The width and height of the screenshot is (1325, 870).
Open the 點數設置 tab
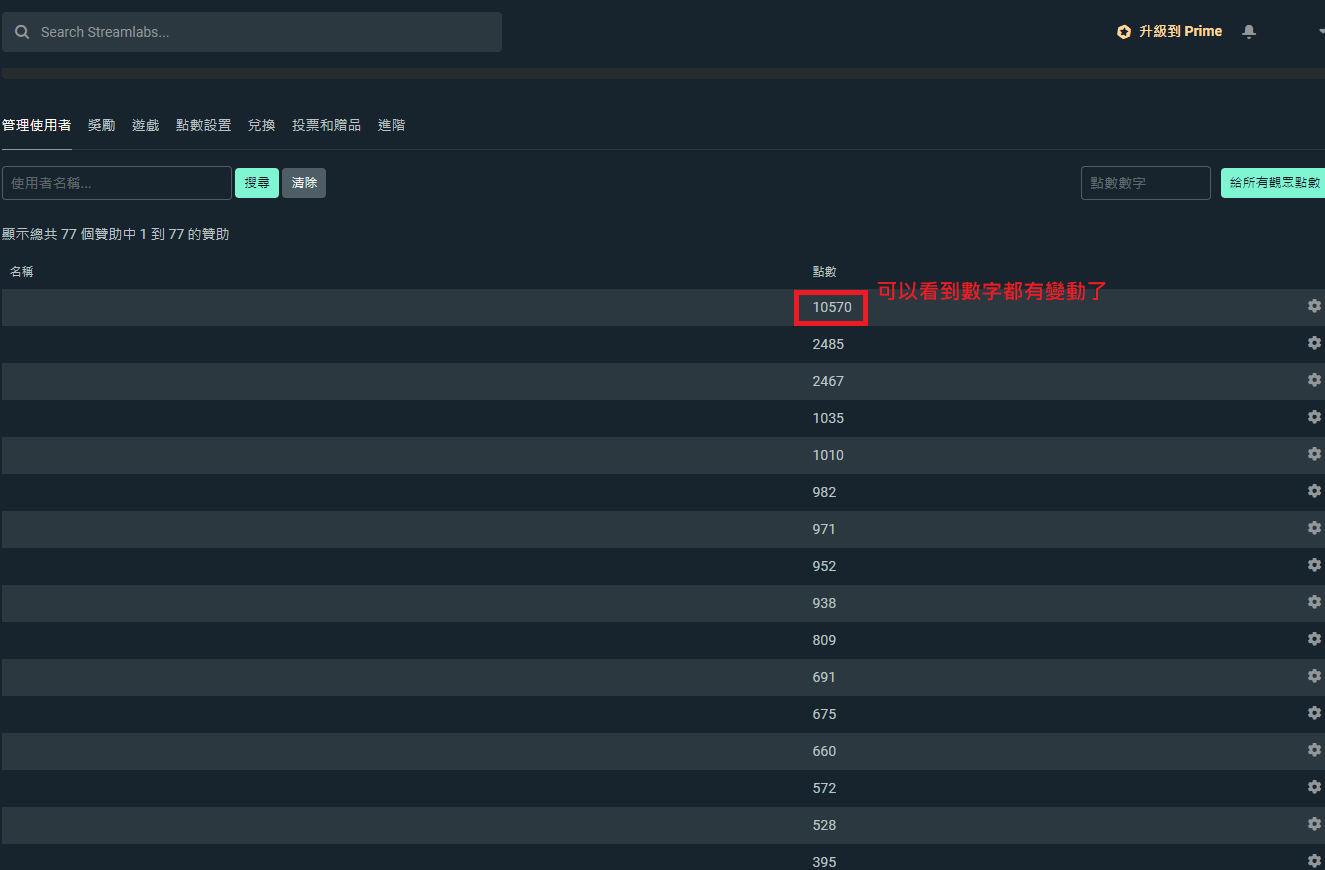coord(203,125)
